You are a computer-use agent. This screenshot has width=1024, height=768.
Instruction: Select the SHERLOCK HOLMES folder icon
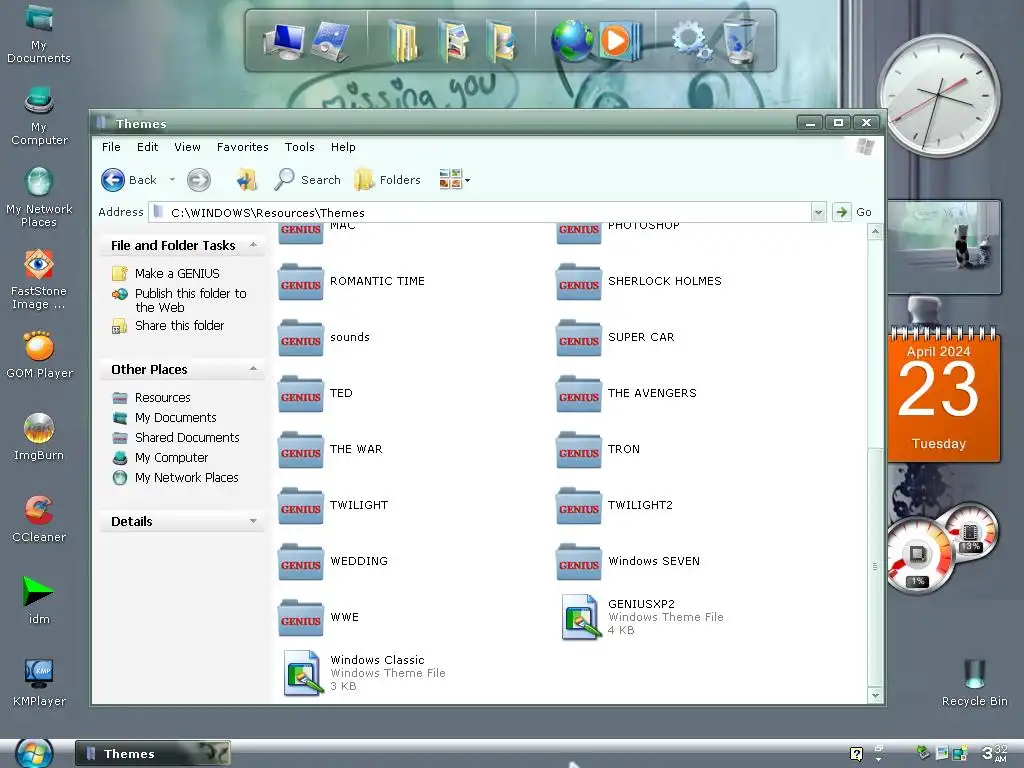[579, 281]
